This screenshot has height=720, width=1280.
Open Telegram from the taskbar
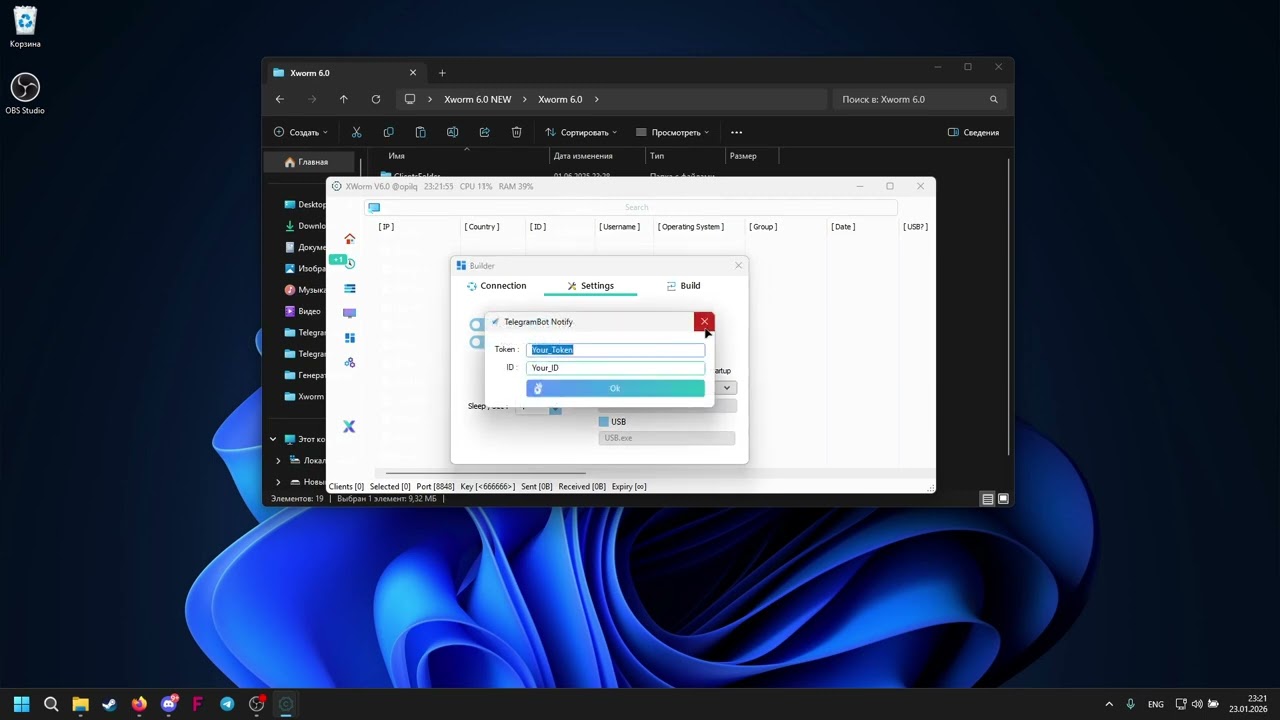227,704
